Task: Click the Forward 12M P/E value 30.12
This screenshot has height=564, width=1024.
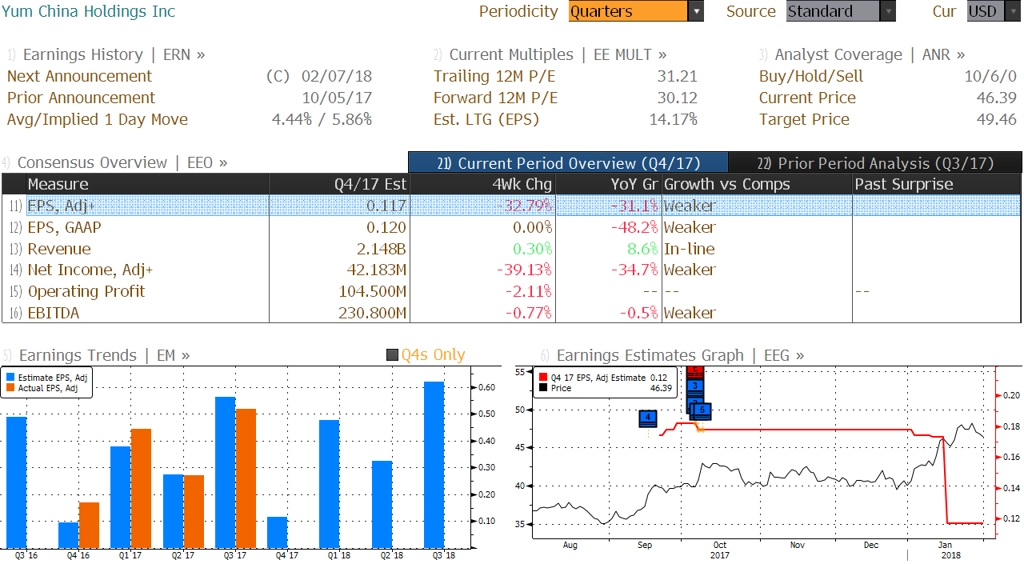Action: (x=677, y=98)
